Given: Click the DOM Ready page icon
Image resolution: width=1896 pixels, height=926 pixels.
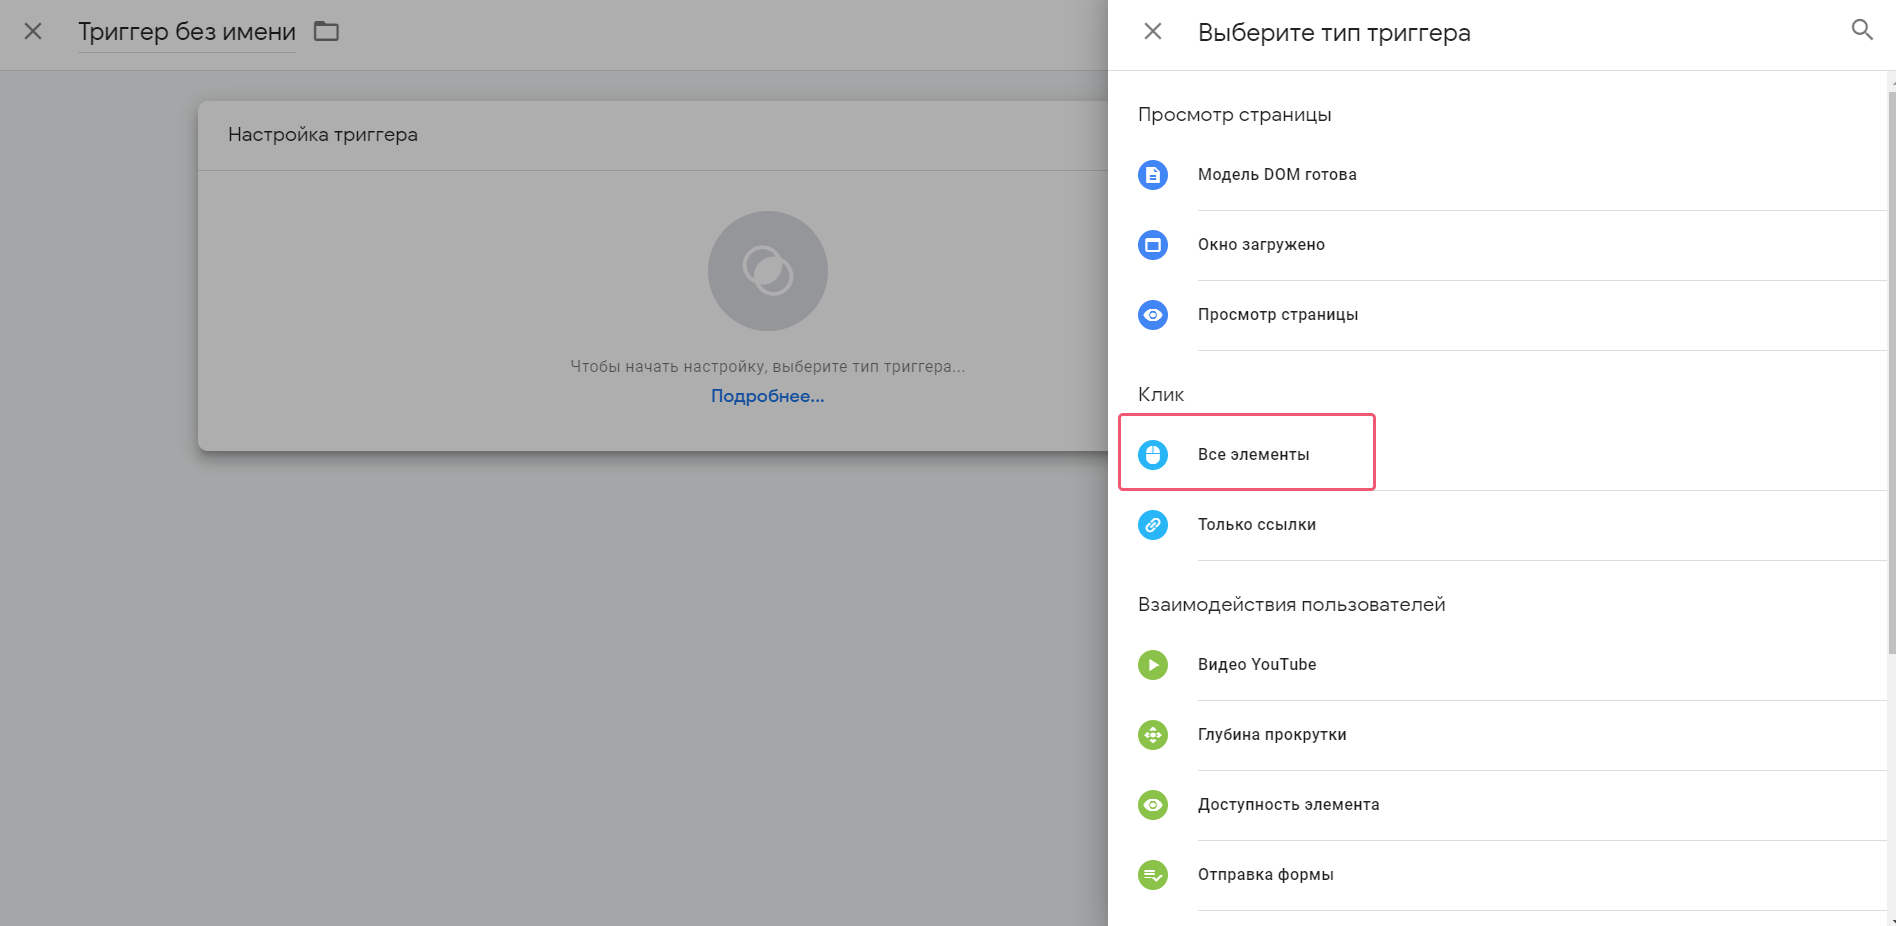Looking at the screenshot, I should (1153, 175).
